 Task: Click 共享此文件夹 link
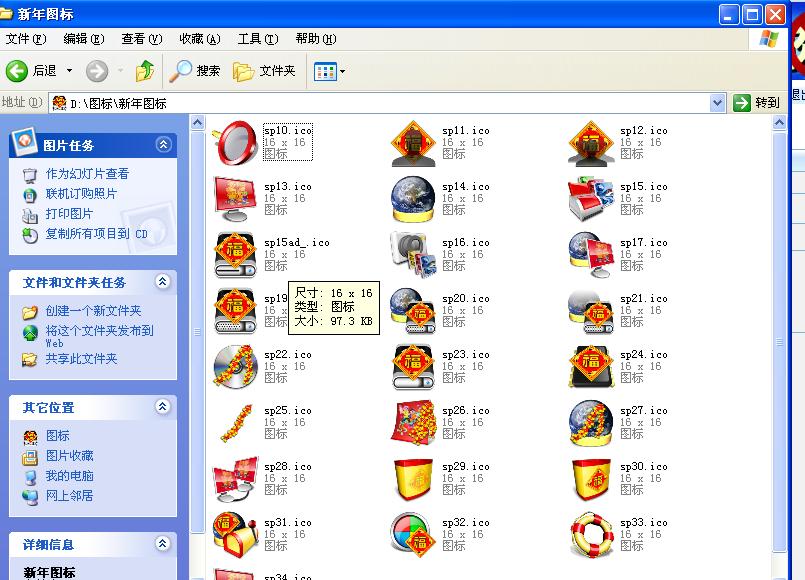click(81, 359)
